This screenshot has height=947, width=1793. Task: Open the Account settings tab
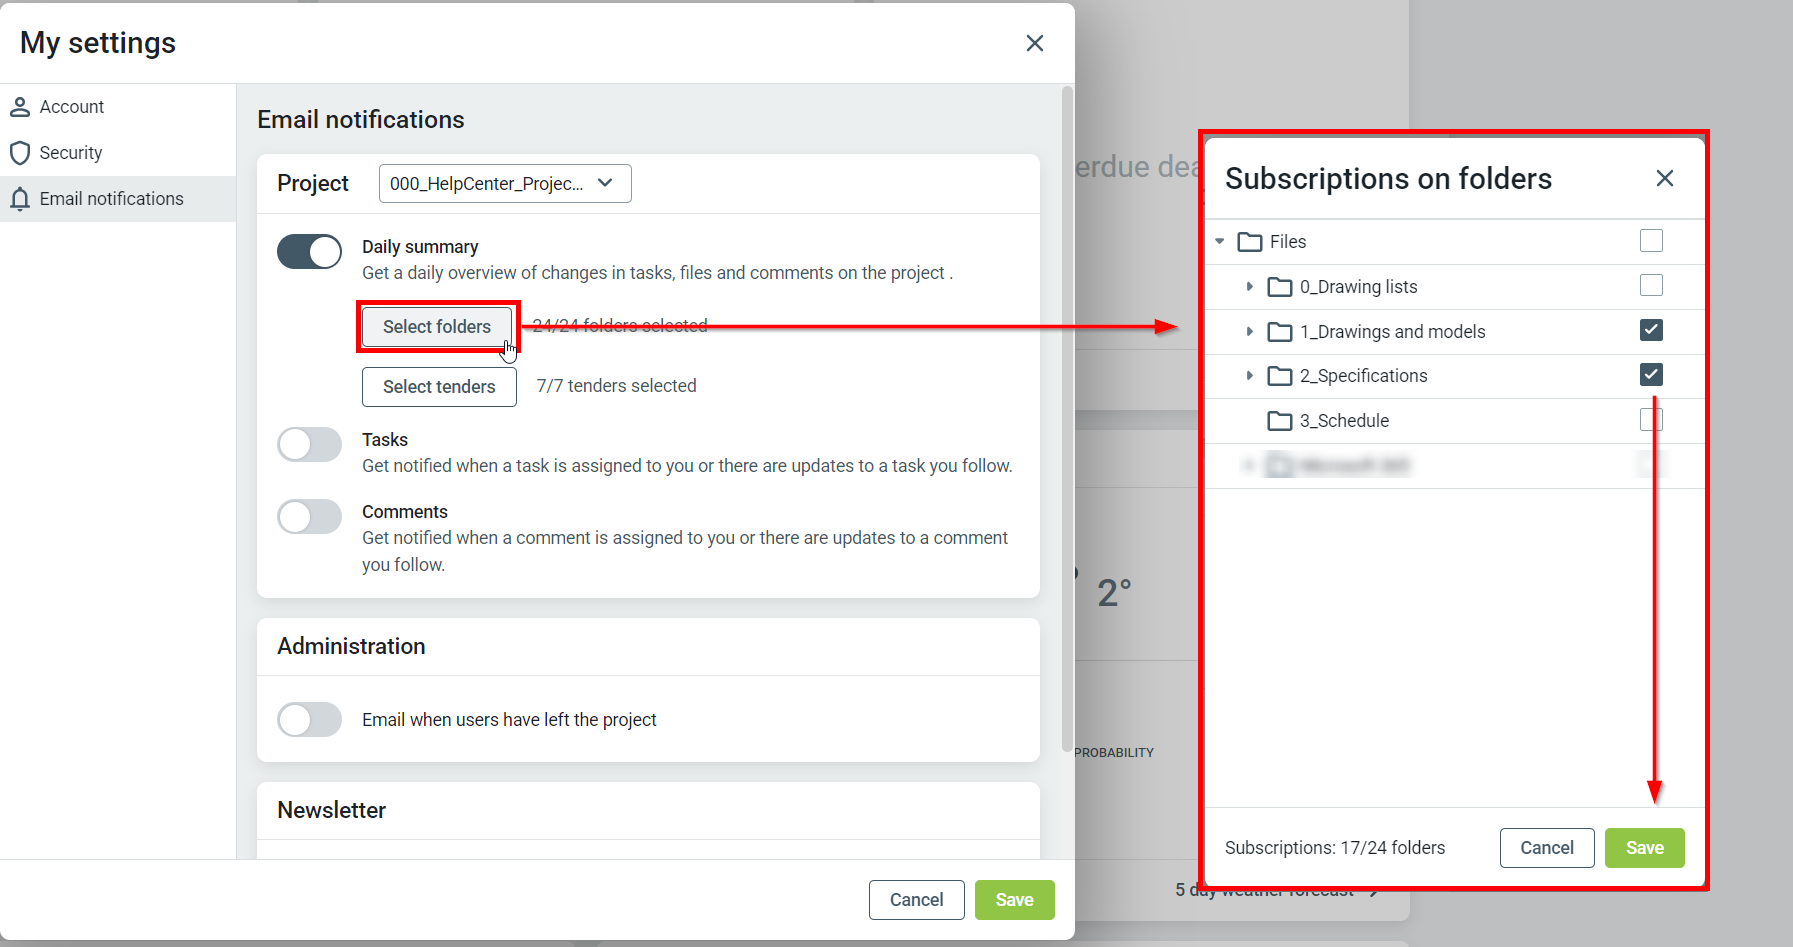click(x=71, y=107)
